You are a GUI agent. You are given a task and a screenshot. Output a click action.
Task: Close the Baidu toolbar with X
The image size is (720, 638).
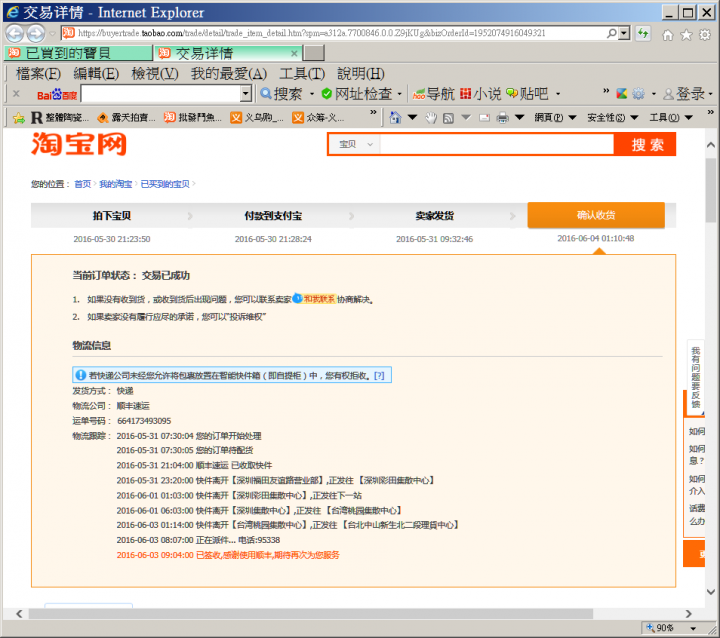[16, 94]
